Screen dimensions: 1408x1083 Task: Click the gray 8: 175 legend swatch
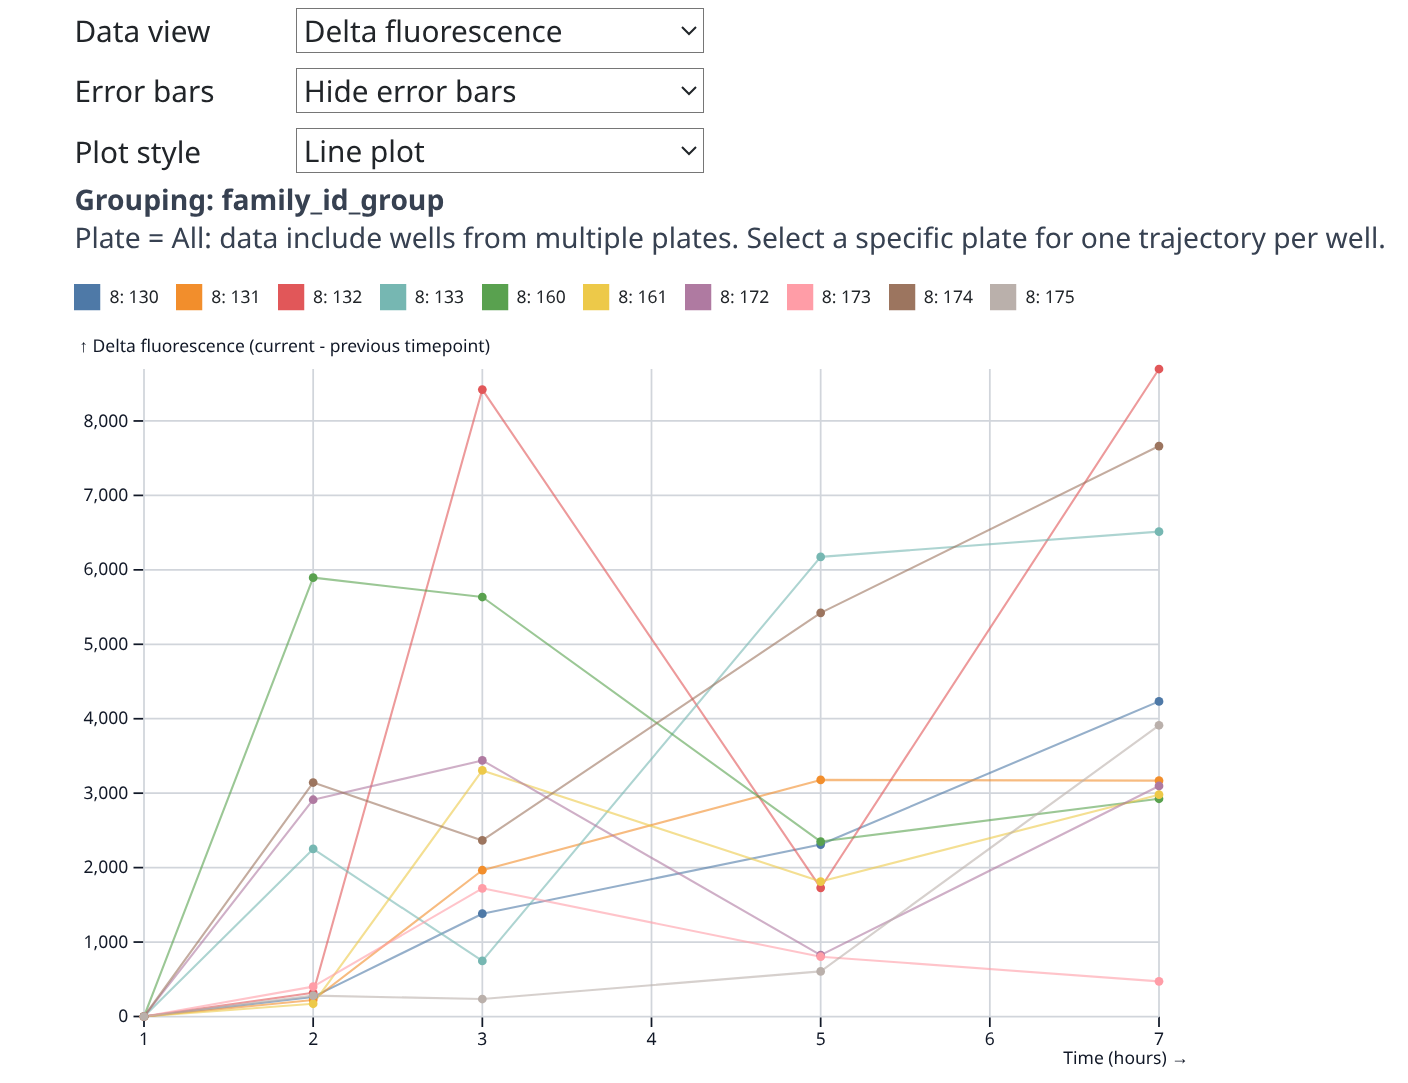tap(1003, 297)
